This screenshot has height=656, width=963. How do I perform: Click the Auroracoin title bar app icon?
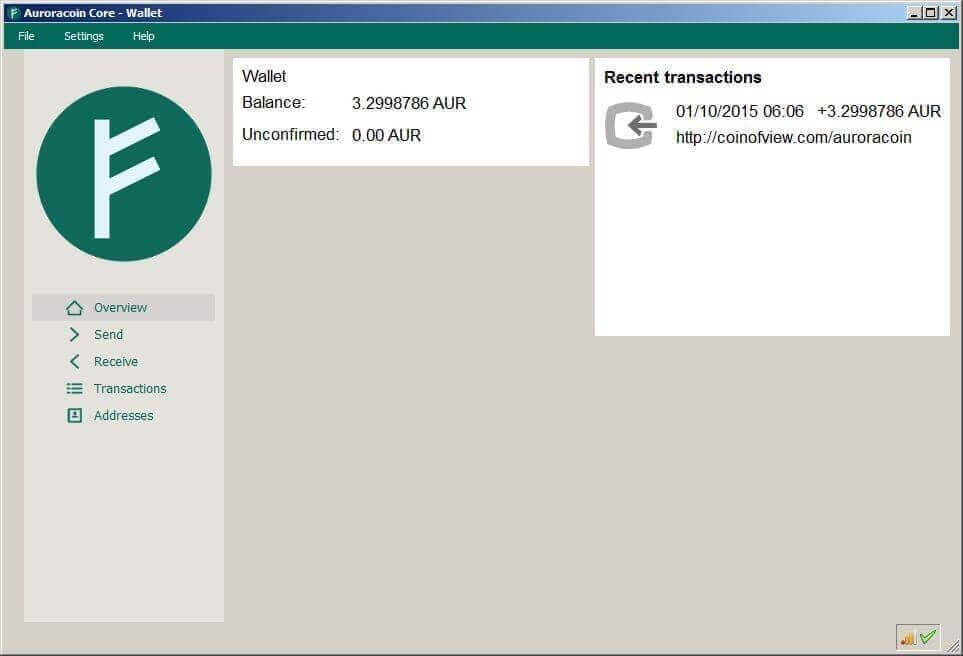click(14, 13)
